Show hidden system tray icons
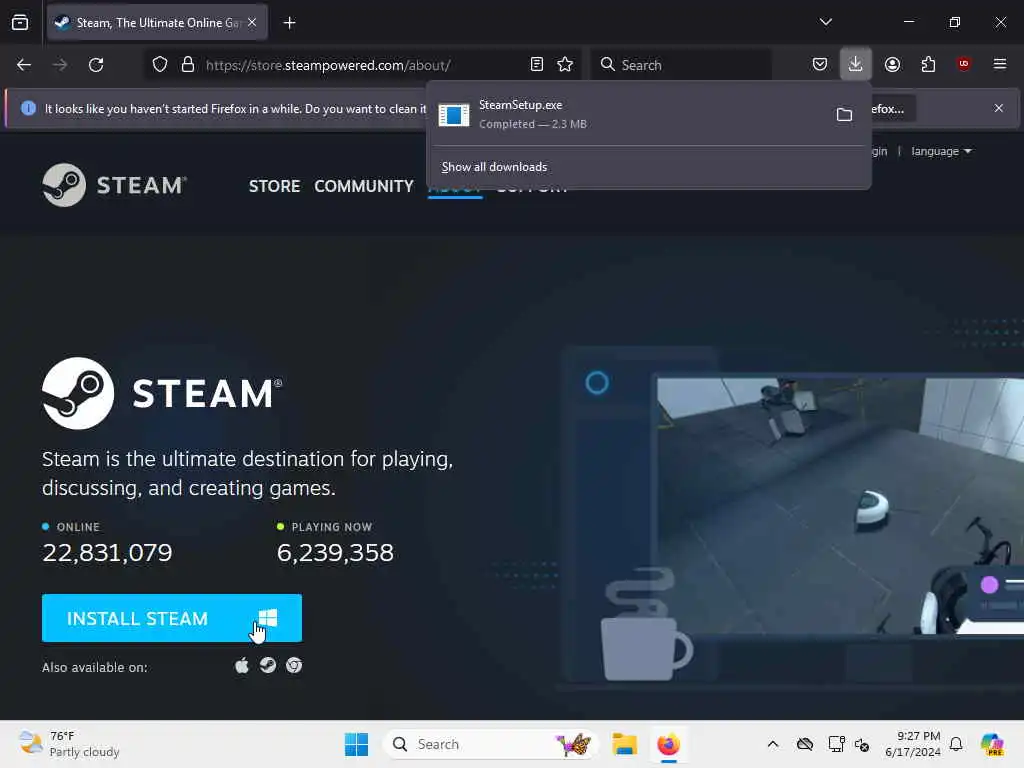The height and width of the screenshot is (768, 1024). [773, 744]
